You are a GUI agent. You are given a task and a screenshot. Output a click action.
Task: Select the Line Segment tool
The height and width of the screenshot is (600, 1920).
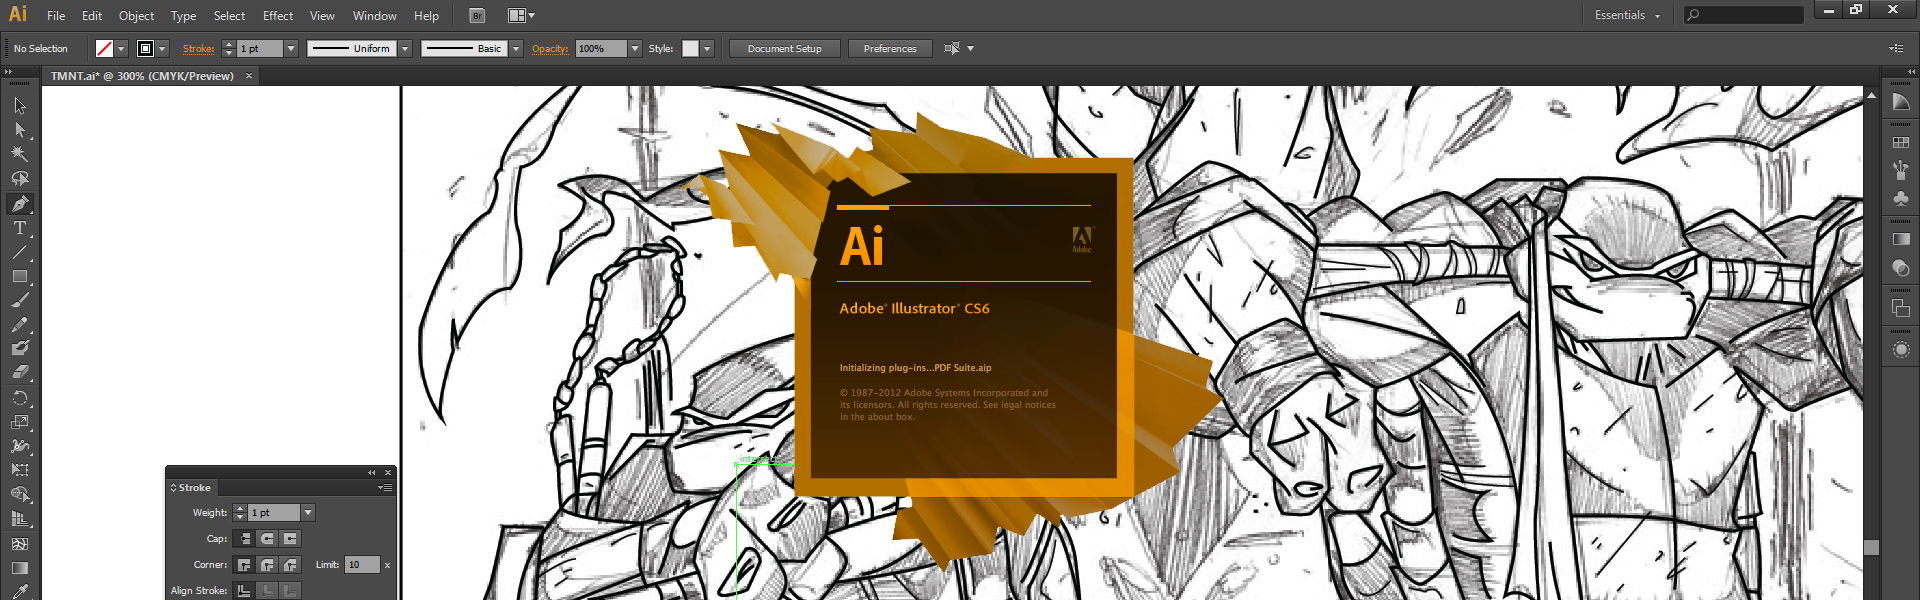[x=20, y=252]
